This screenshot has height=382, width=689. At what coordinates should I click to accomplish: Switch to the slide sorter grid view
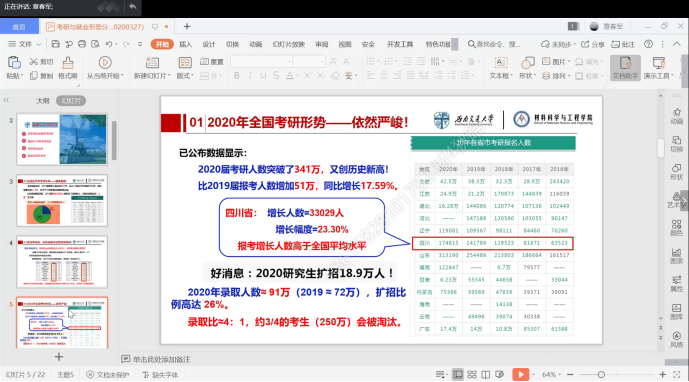tap(471, 375)
